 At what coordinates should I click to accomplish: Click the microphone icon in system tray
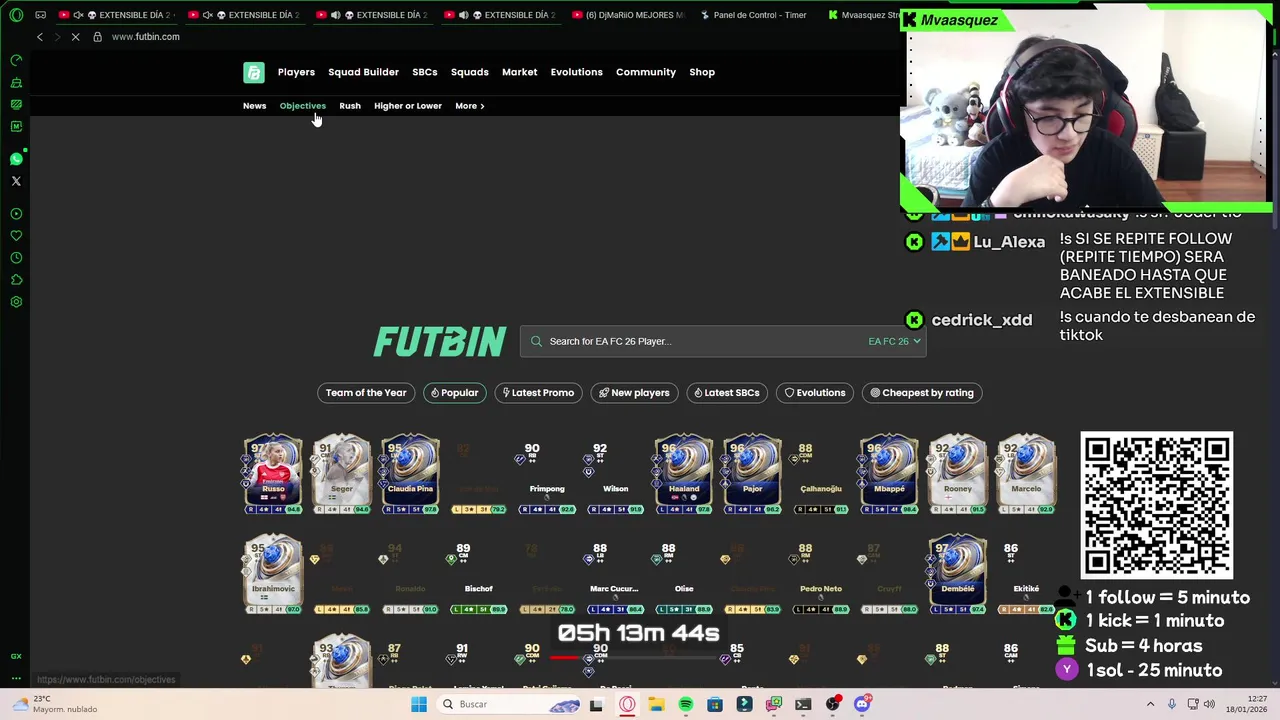click(1172, 704)
